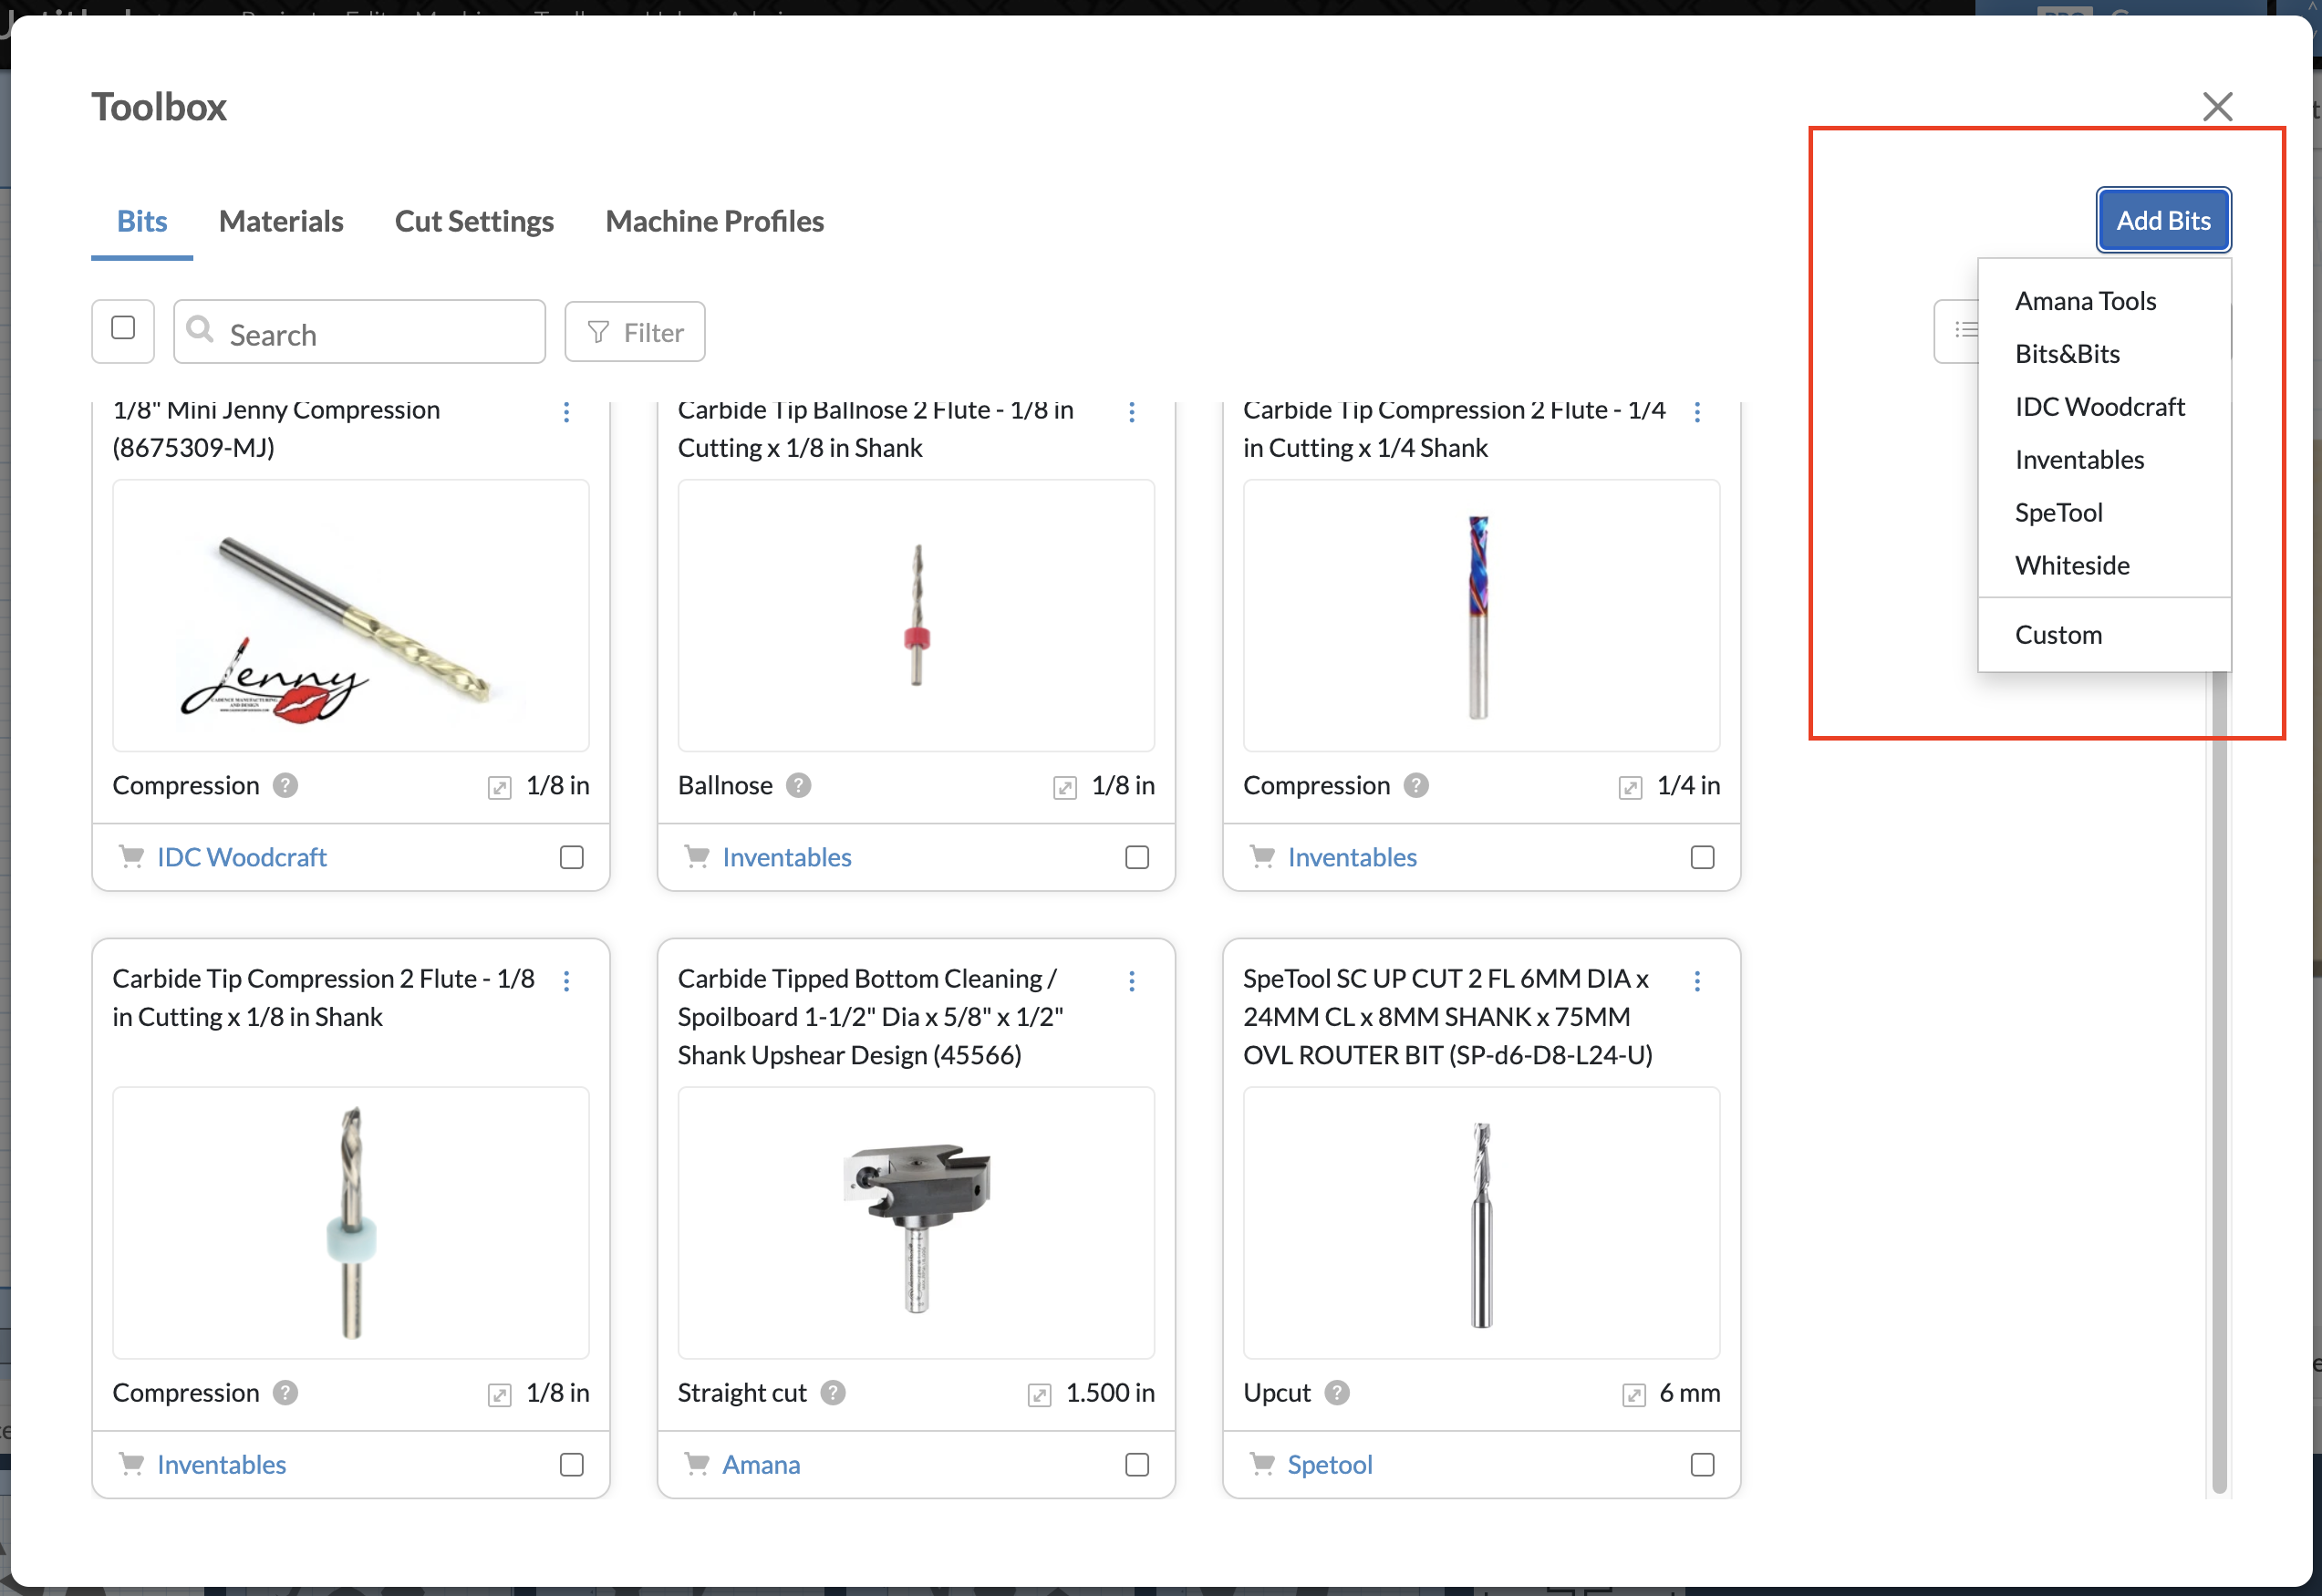Select the filter funnel icon

click(x=597, y=331)
